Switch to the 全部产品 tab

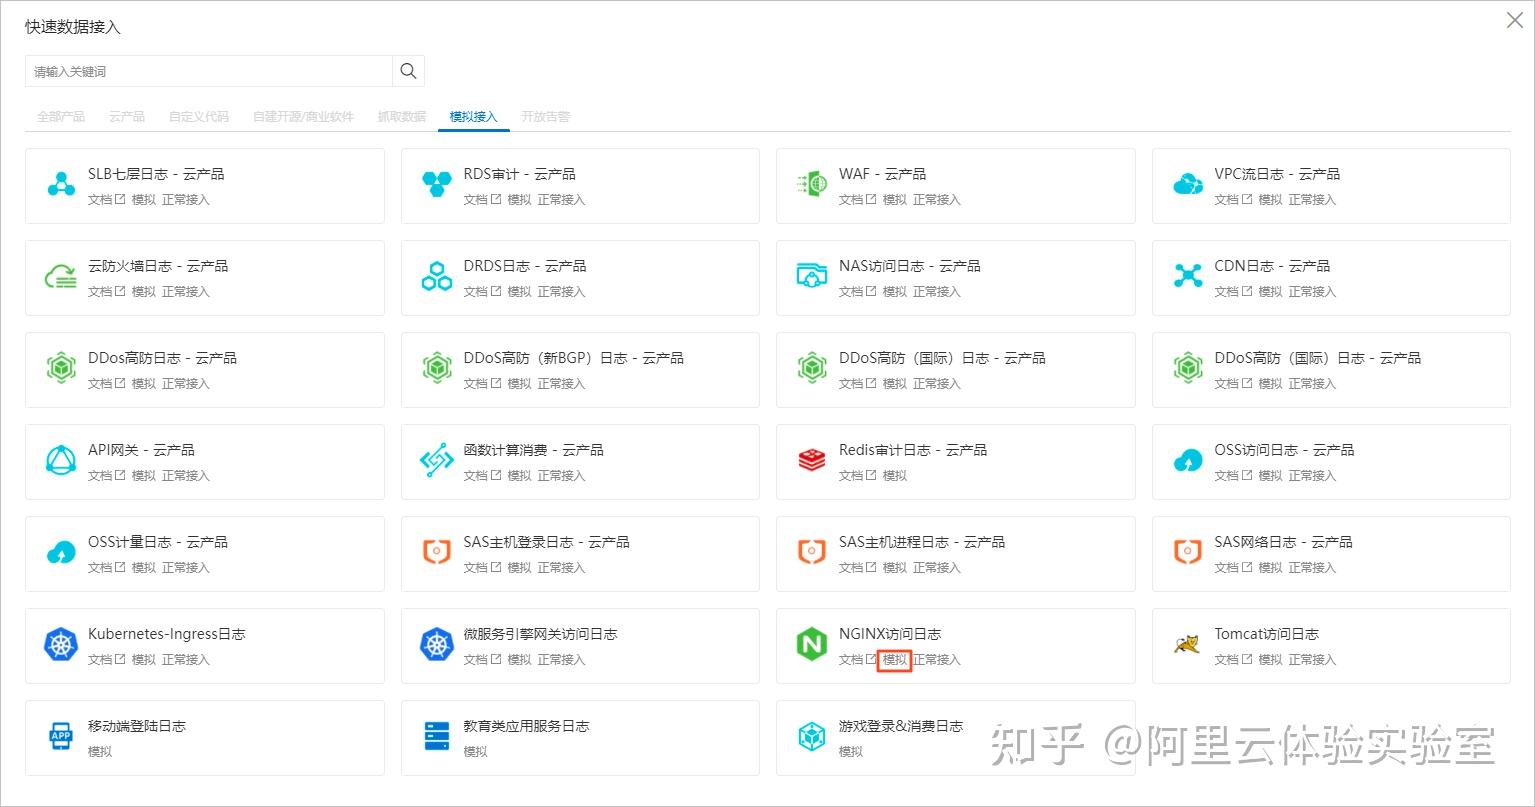pyautogui.click(x=61, y=117)
